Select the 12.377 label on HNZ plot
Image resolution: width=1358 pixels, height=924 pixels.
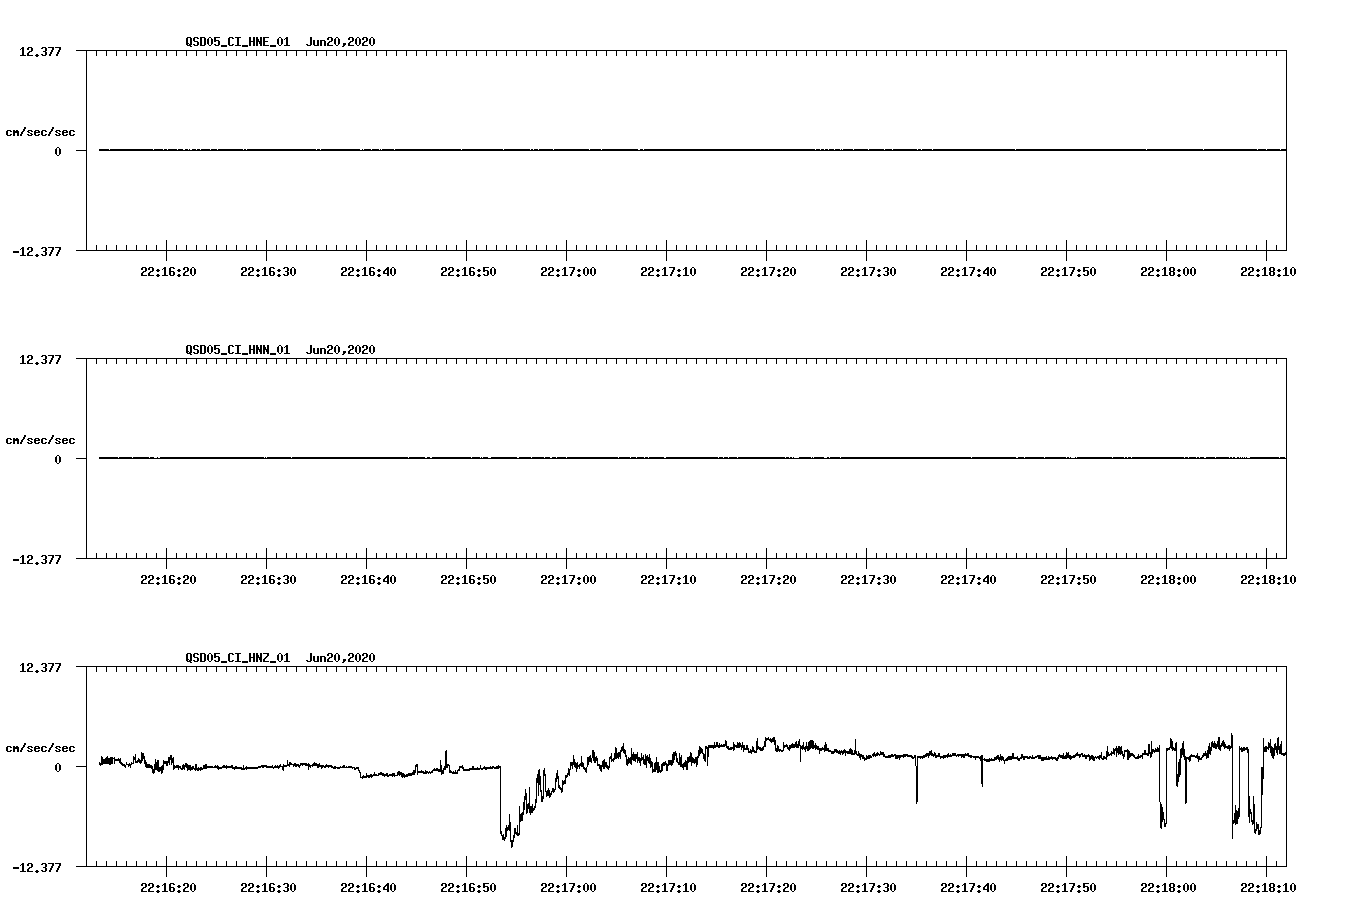[x=40, y=667]
